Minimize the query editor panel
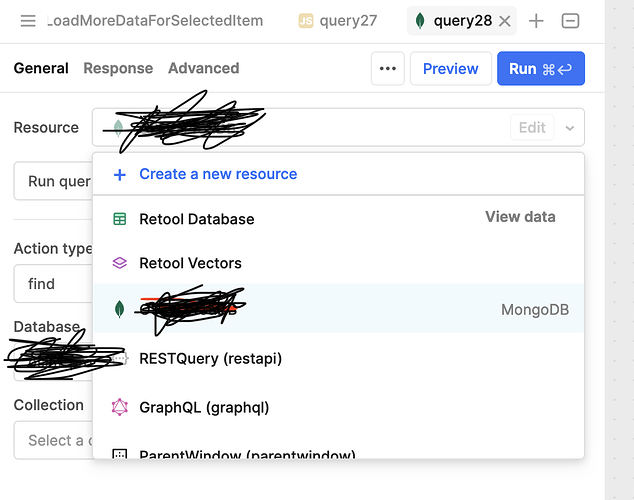 click(570, 21)
